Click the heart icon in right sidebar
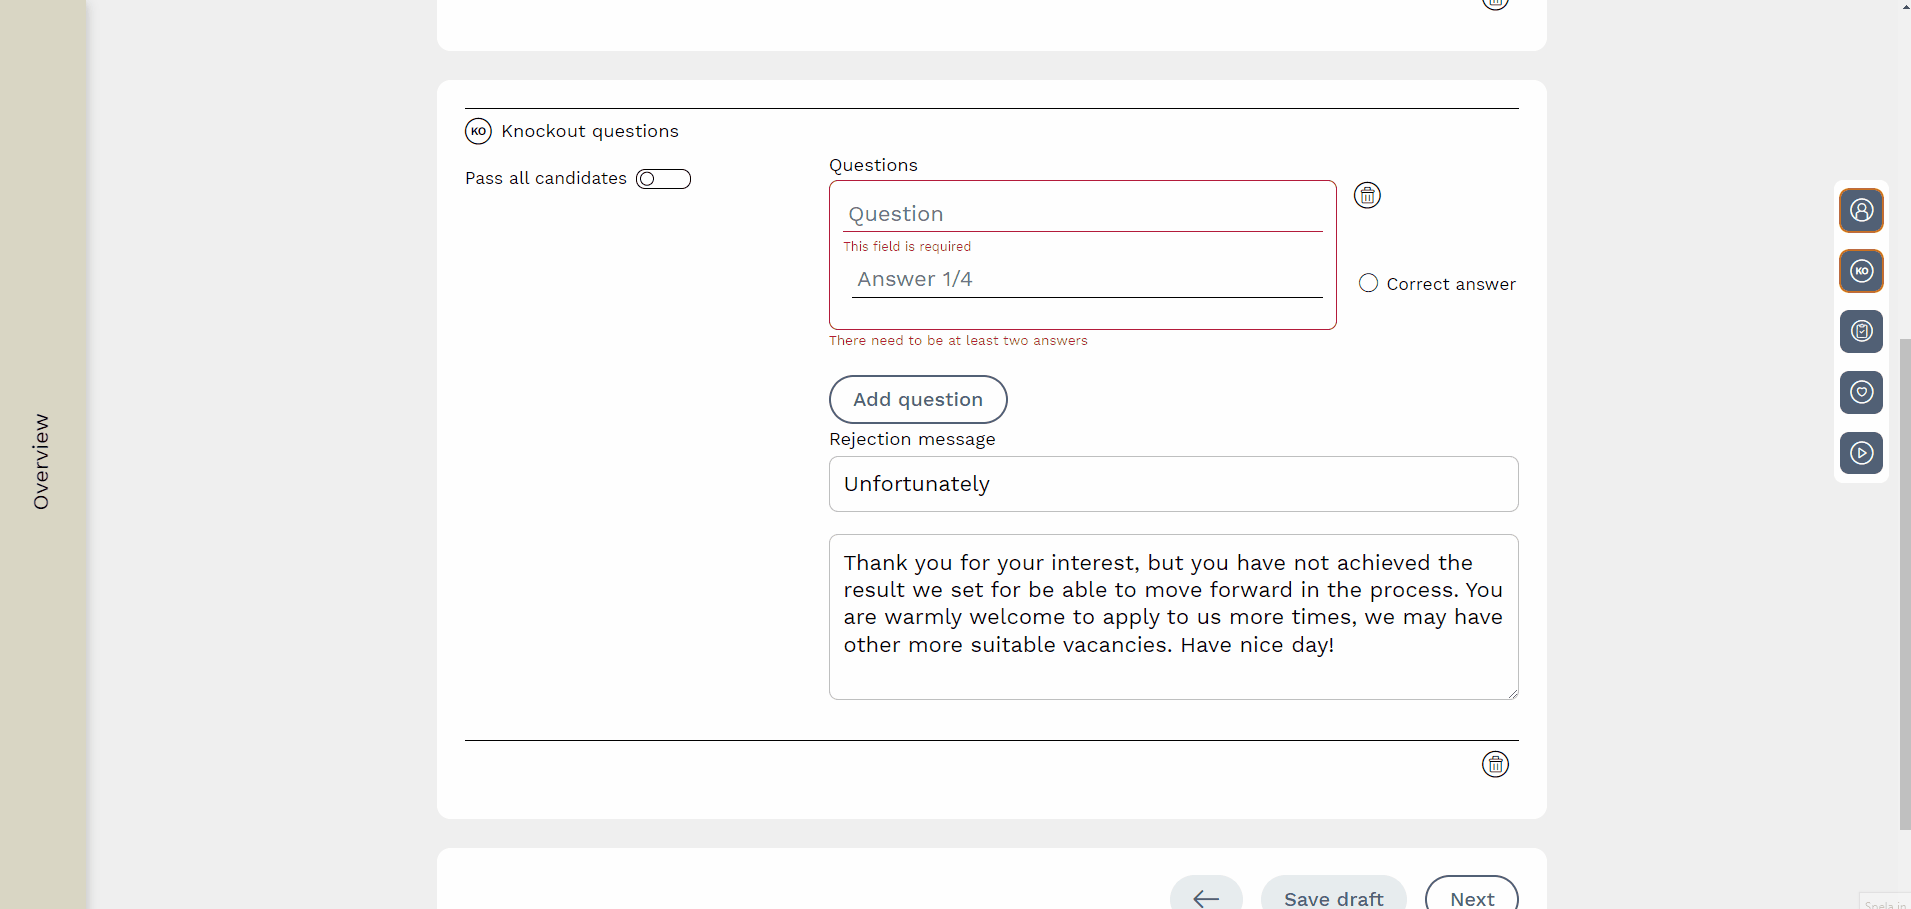 click(1861, 392)
